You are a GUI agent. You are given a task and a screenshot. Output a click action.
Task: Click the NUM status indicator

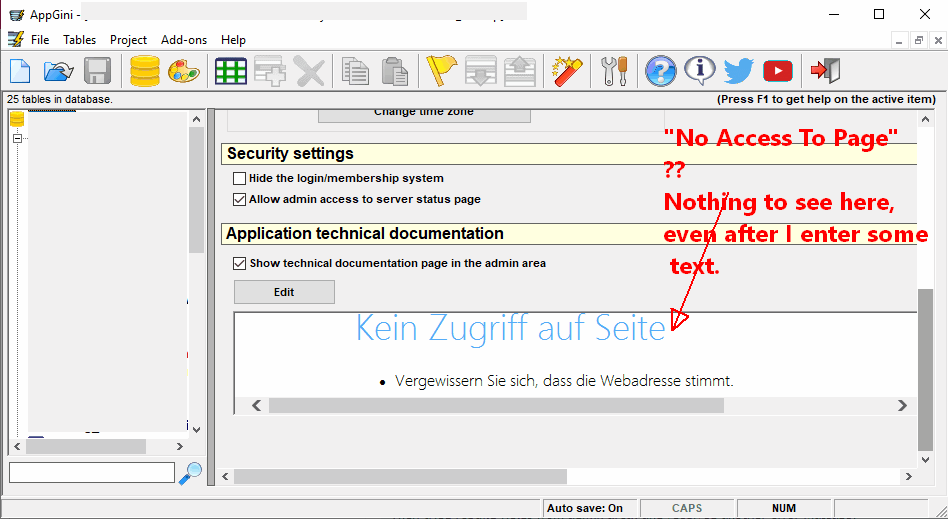coord(784,508)
